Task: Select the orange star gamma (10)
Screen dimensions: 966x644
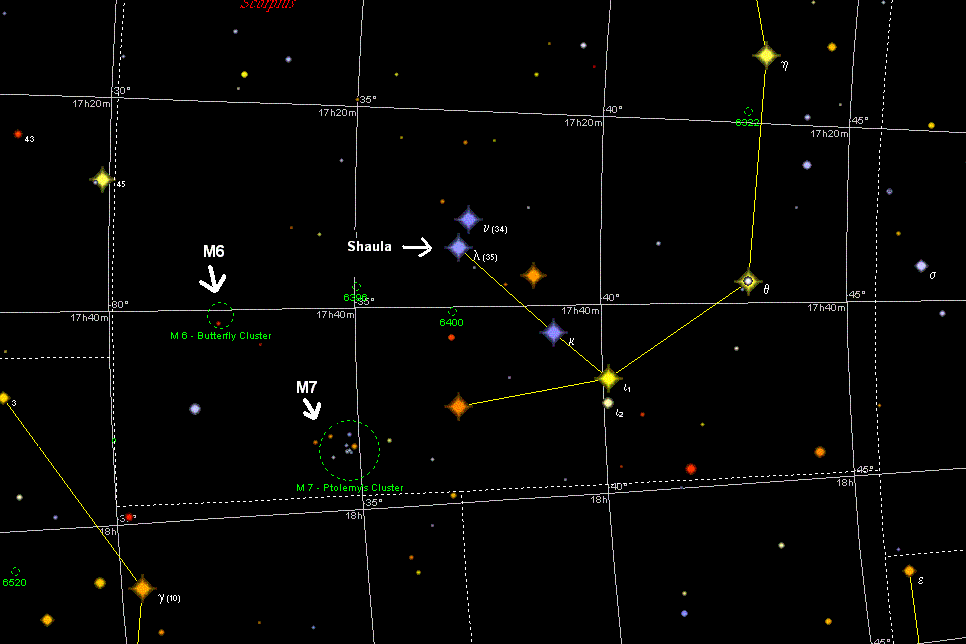Action: 142,588
